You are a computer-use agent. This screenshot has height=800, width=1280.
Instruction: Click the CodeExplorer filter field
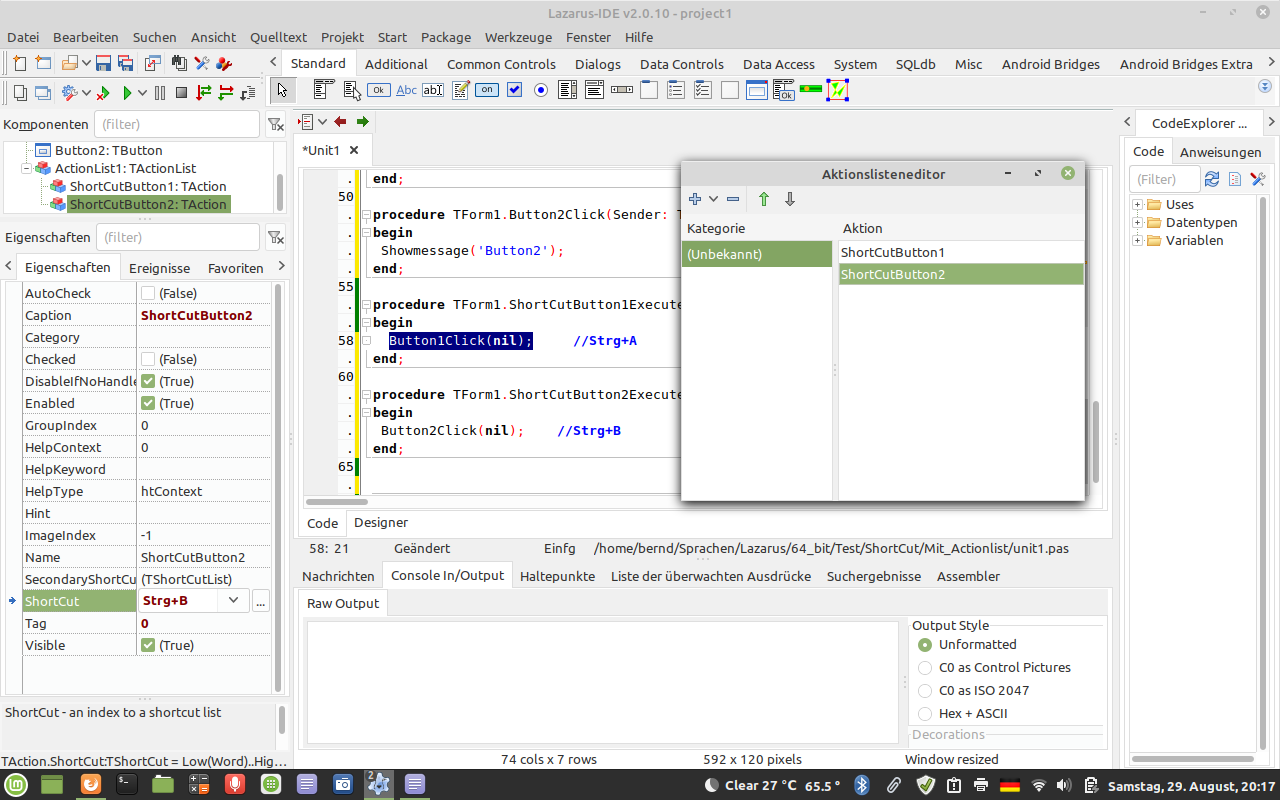tap(1164, 179)
